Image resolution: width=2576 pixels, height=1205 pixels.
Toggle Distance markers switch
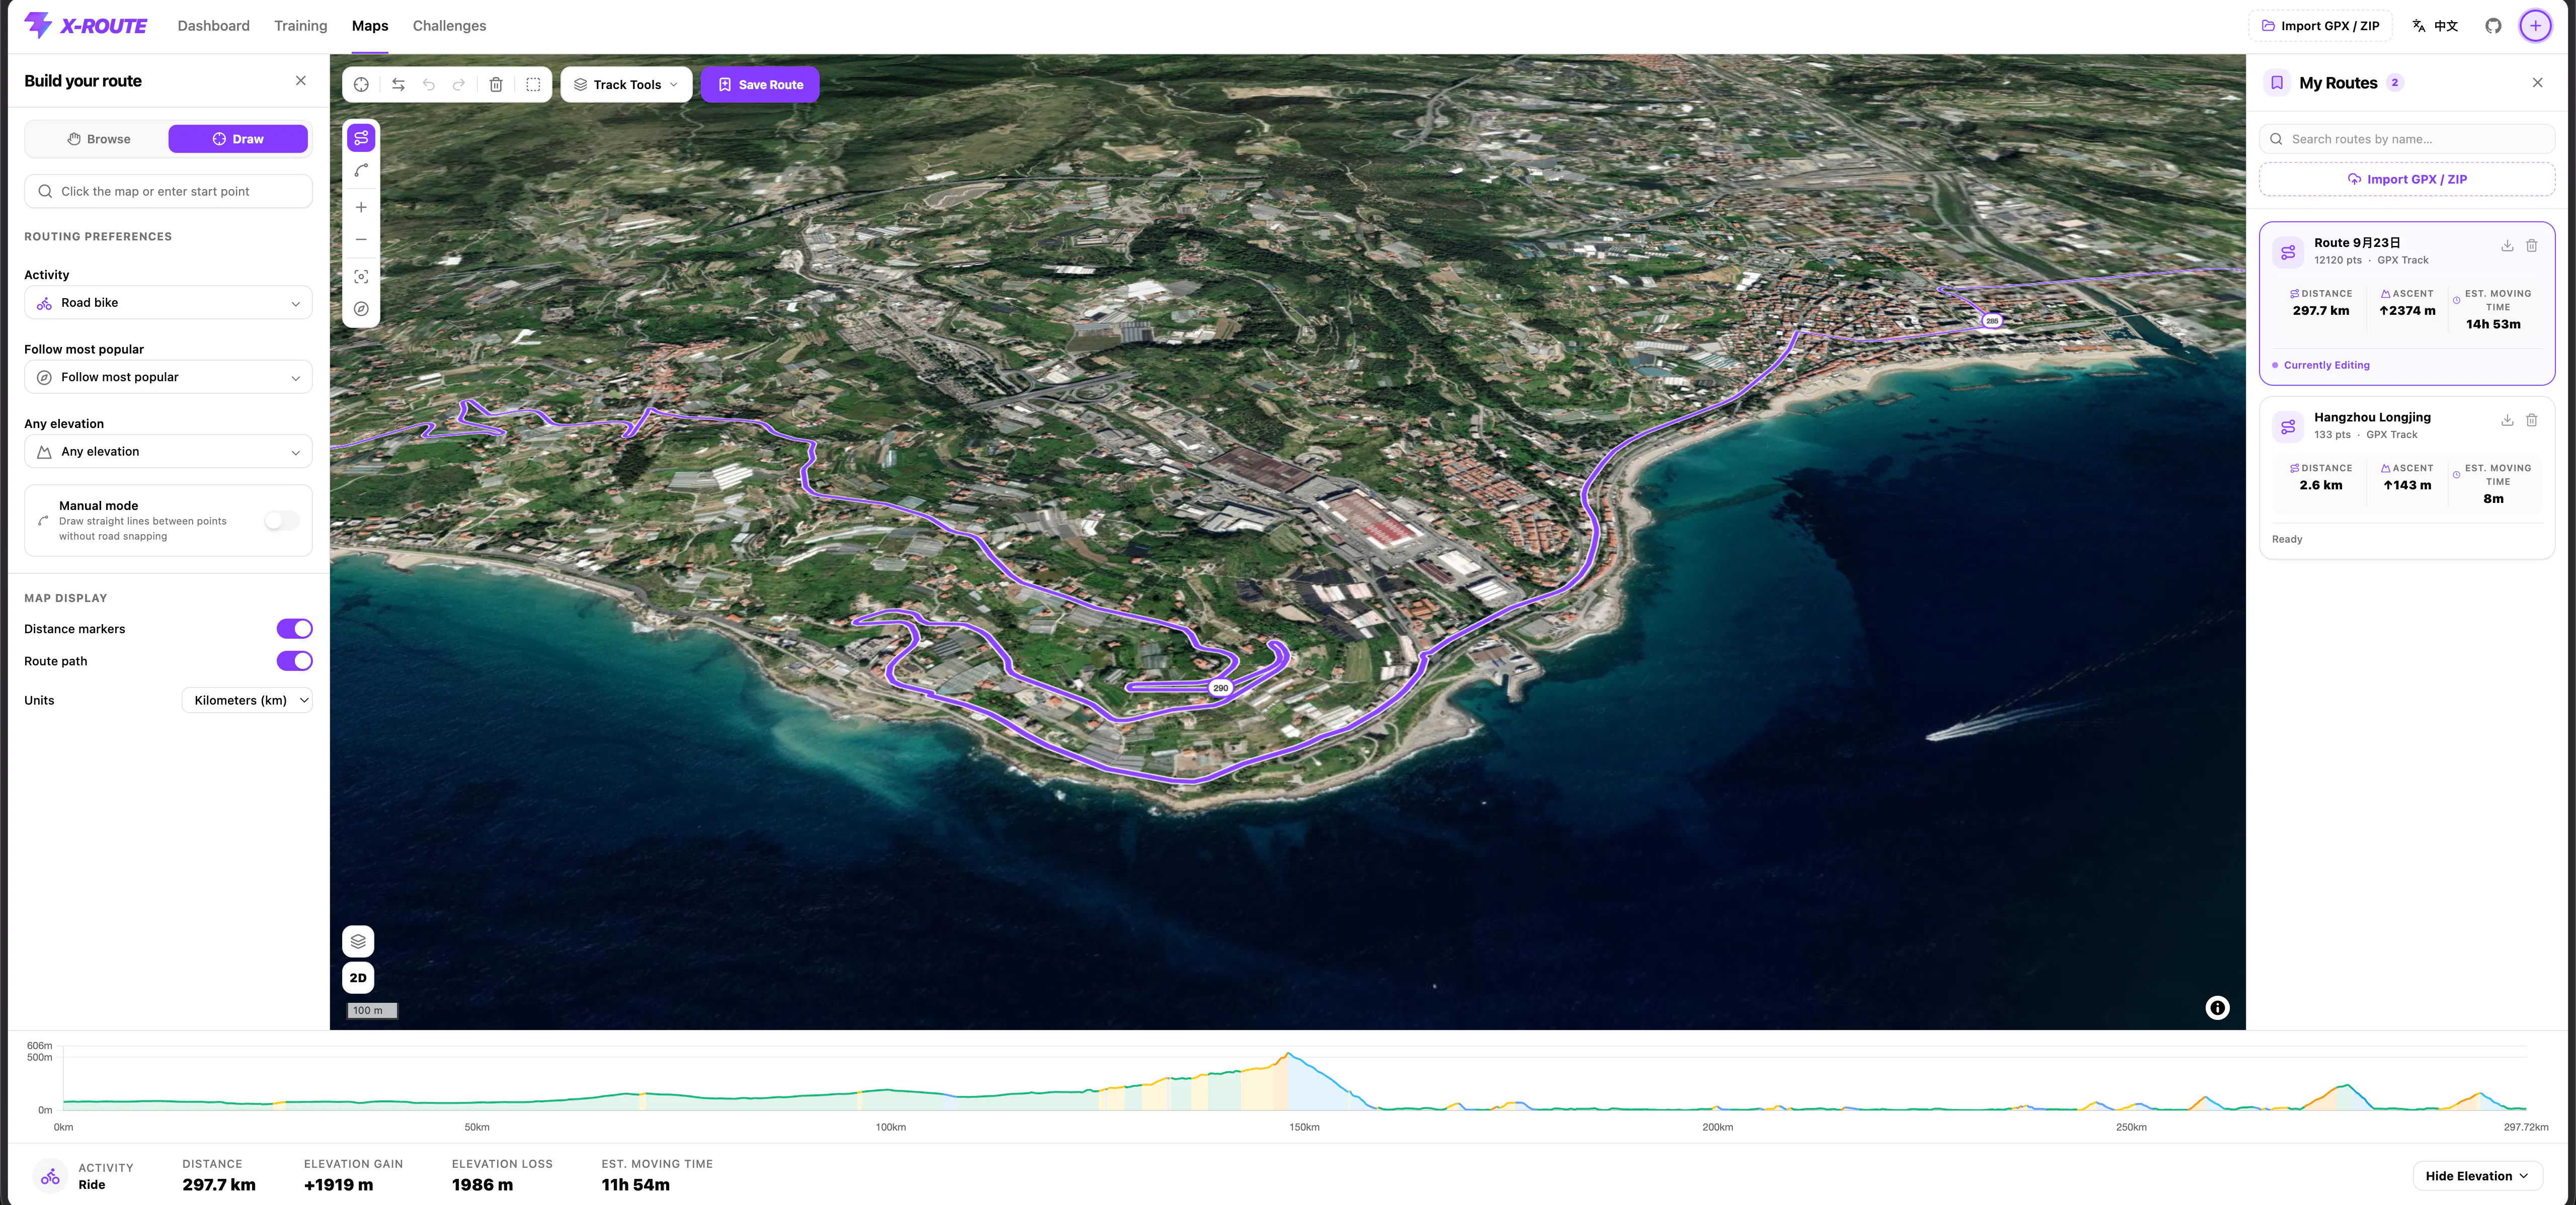tap(294, 629)
